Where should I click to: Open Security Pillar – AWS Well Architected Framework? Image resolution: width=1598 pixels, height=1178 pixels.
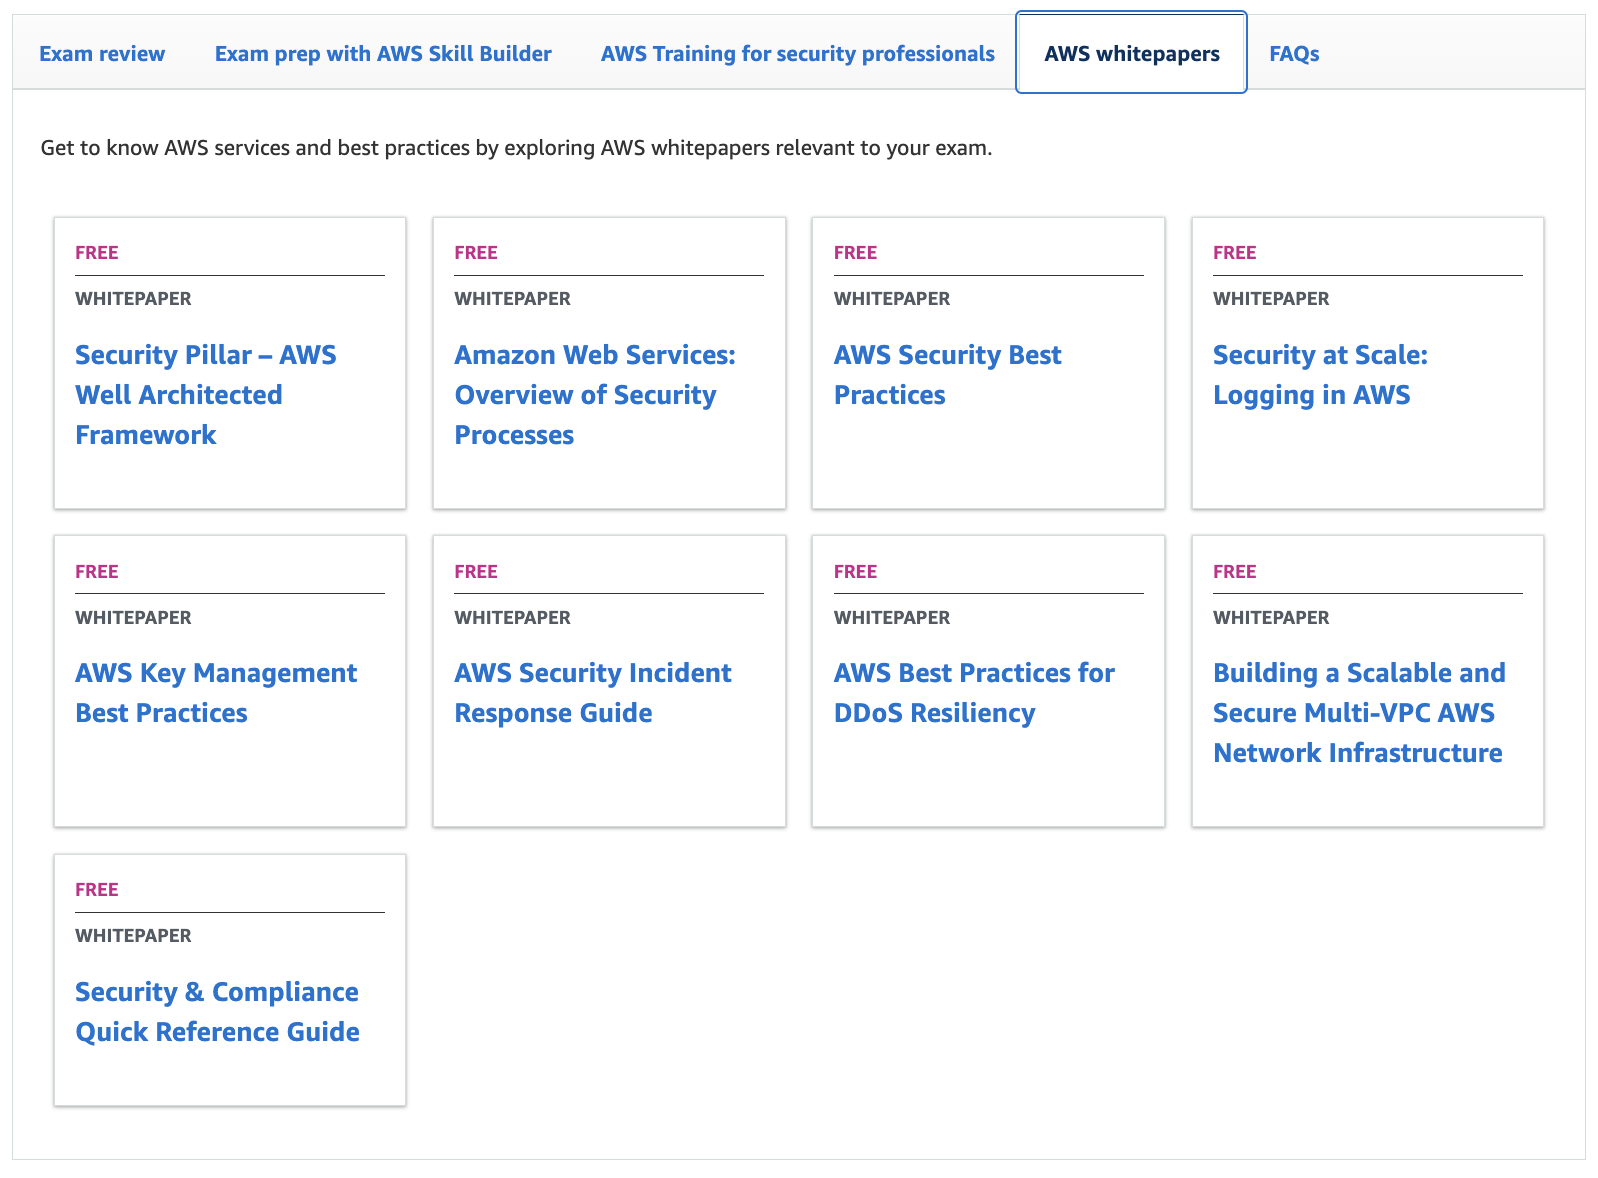pyautogui.click(x=206, y=395)
